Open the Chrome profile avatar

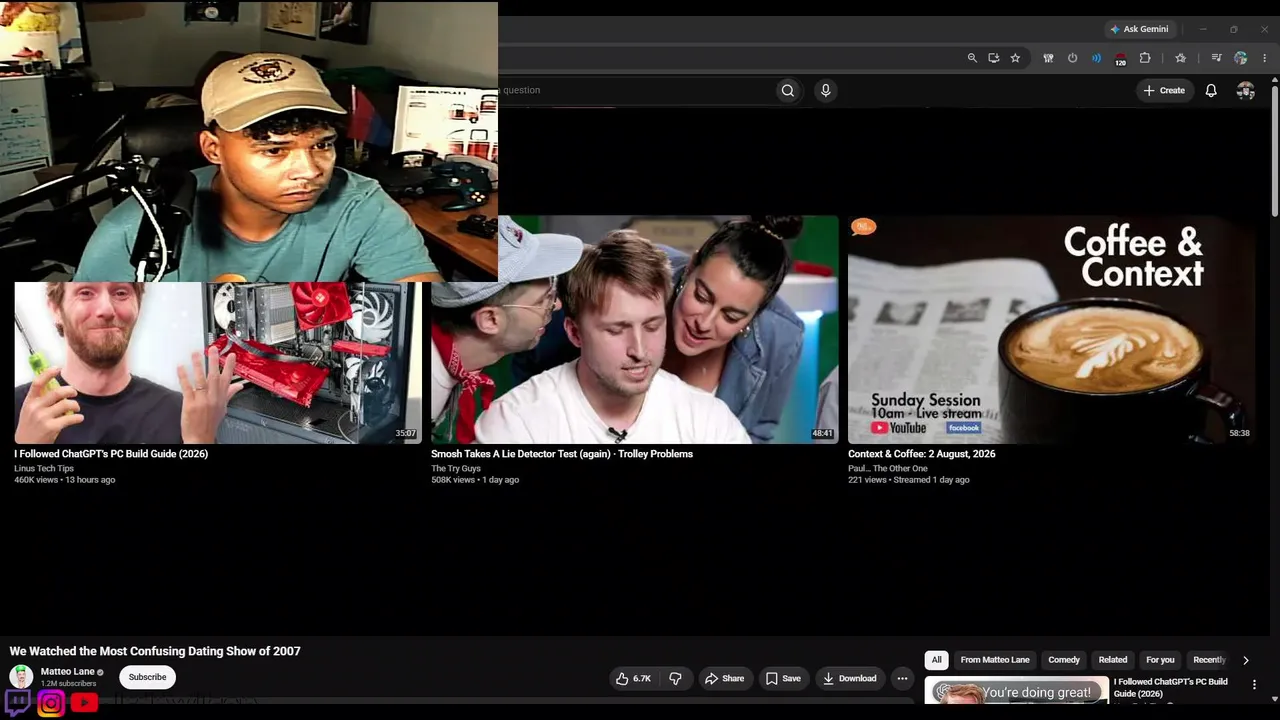click(x=1241, y=58)
